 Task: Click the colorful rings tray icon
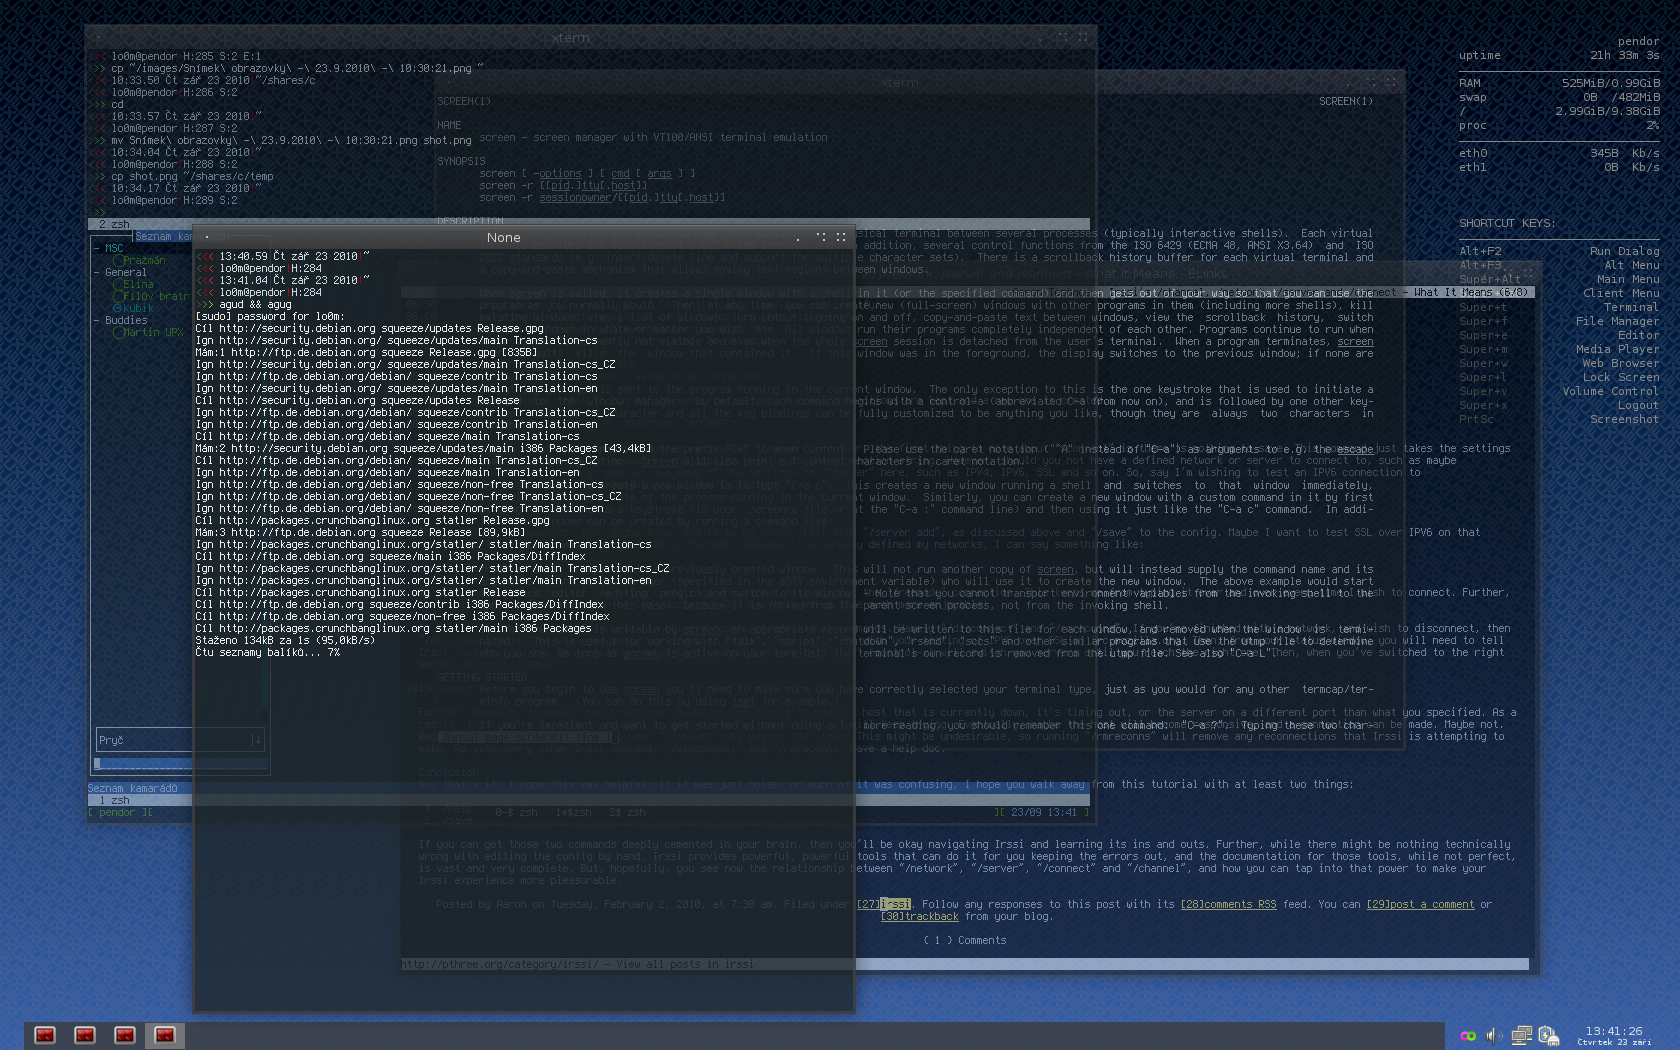pyautogui.click(x=1468, y=1036)
